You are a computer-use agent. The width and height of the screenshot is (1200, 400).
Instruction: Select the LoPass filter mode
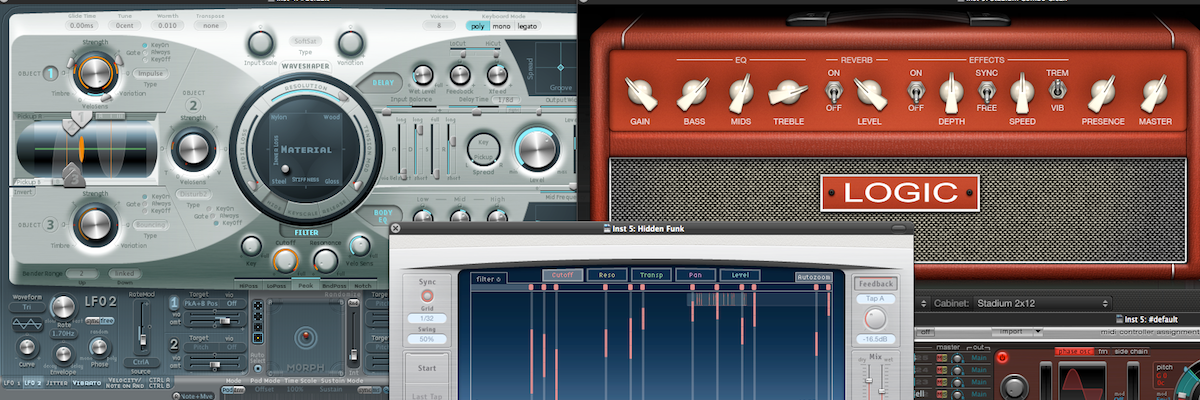(276, 285)
